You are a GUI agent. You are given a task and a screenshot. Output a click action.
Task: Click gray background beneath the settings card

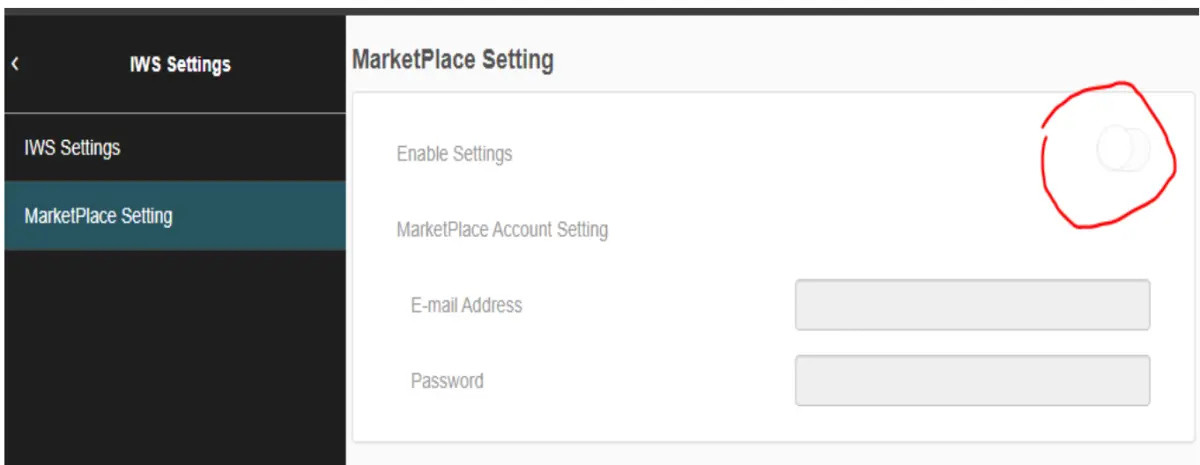[x=770, y=454]
